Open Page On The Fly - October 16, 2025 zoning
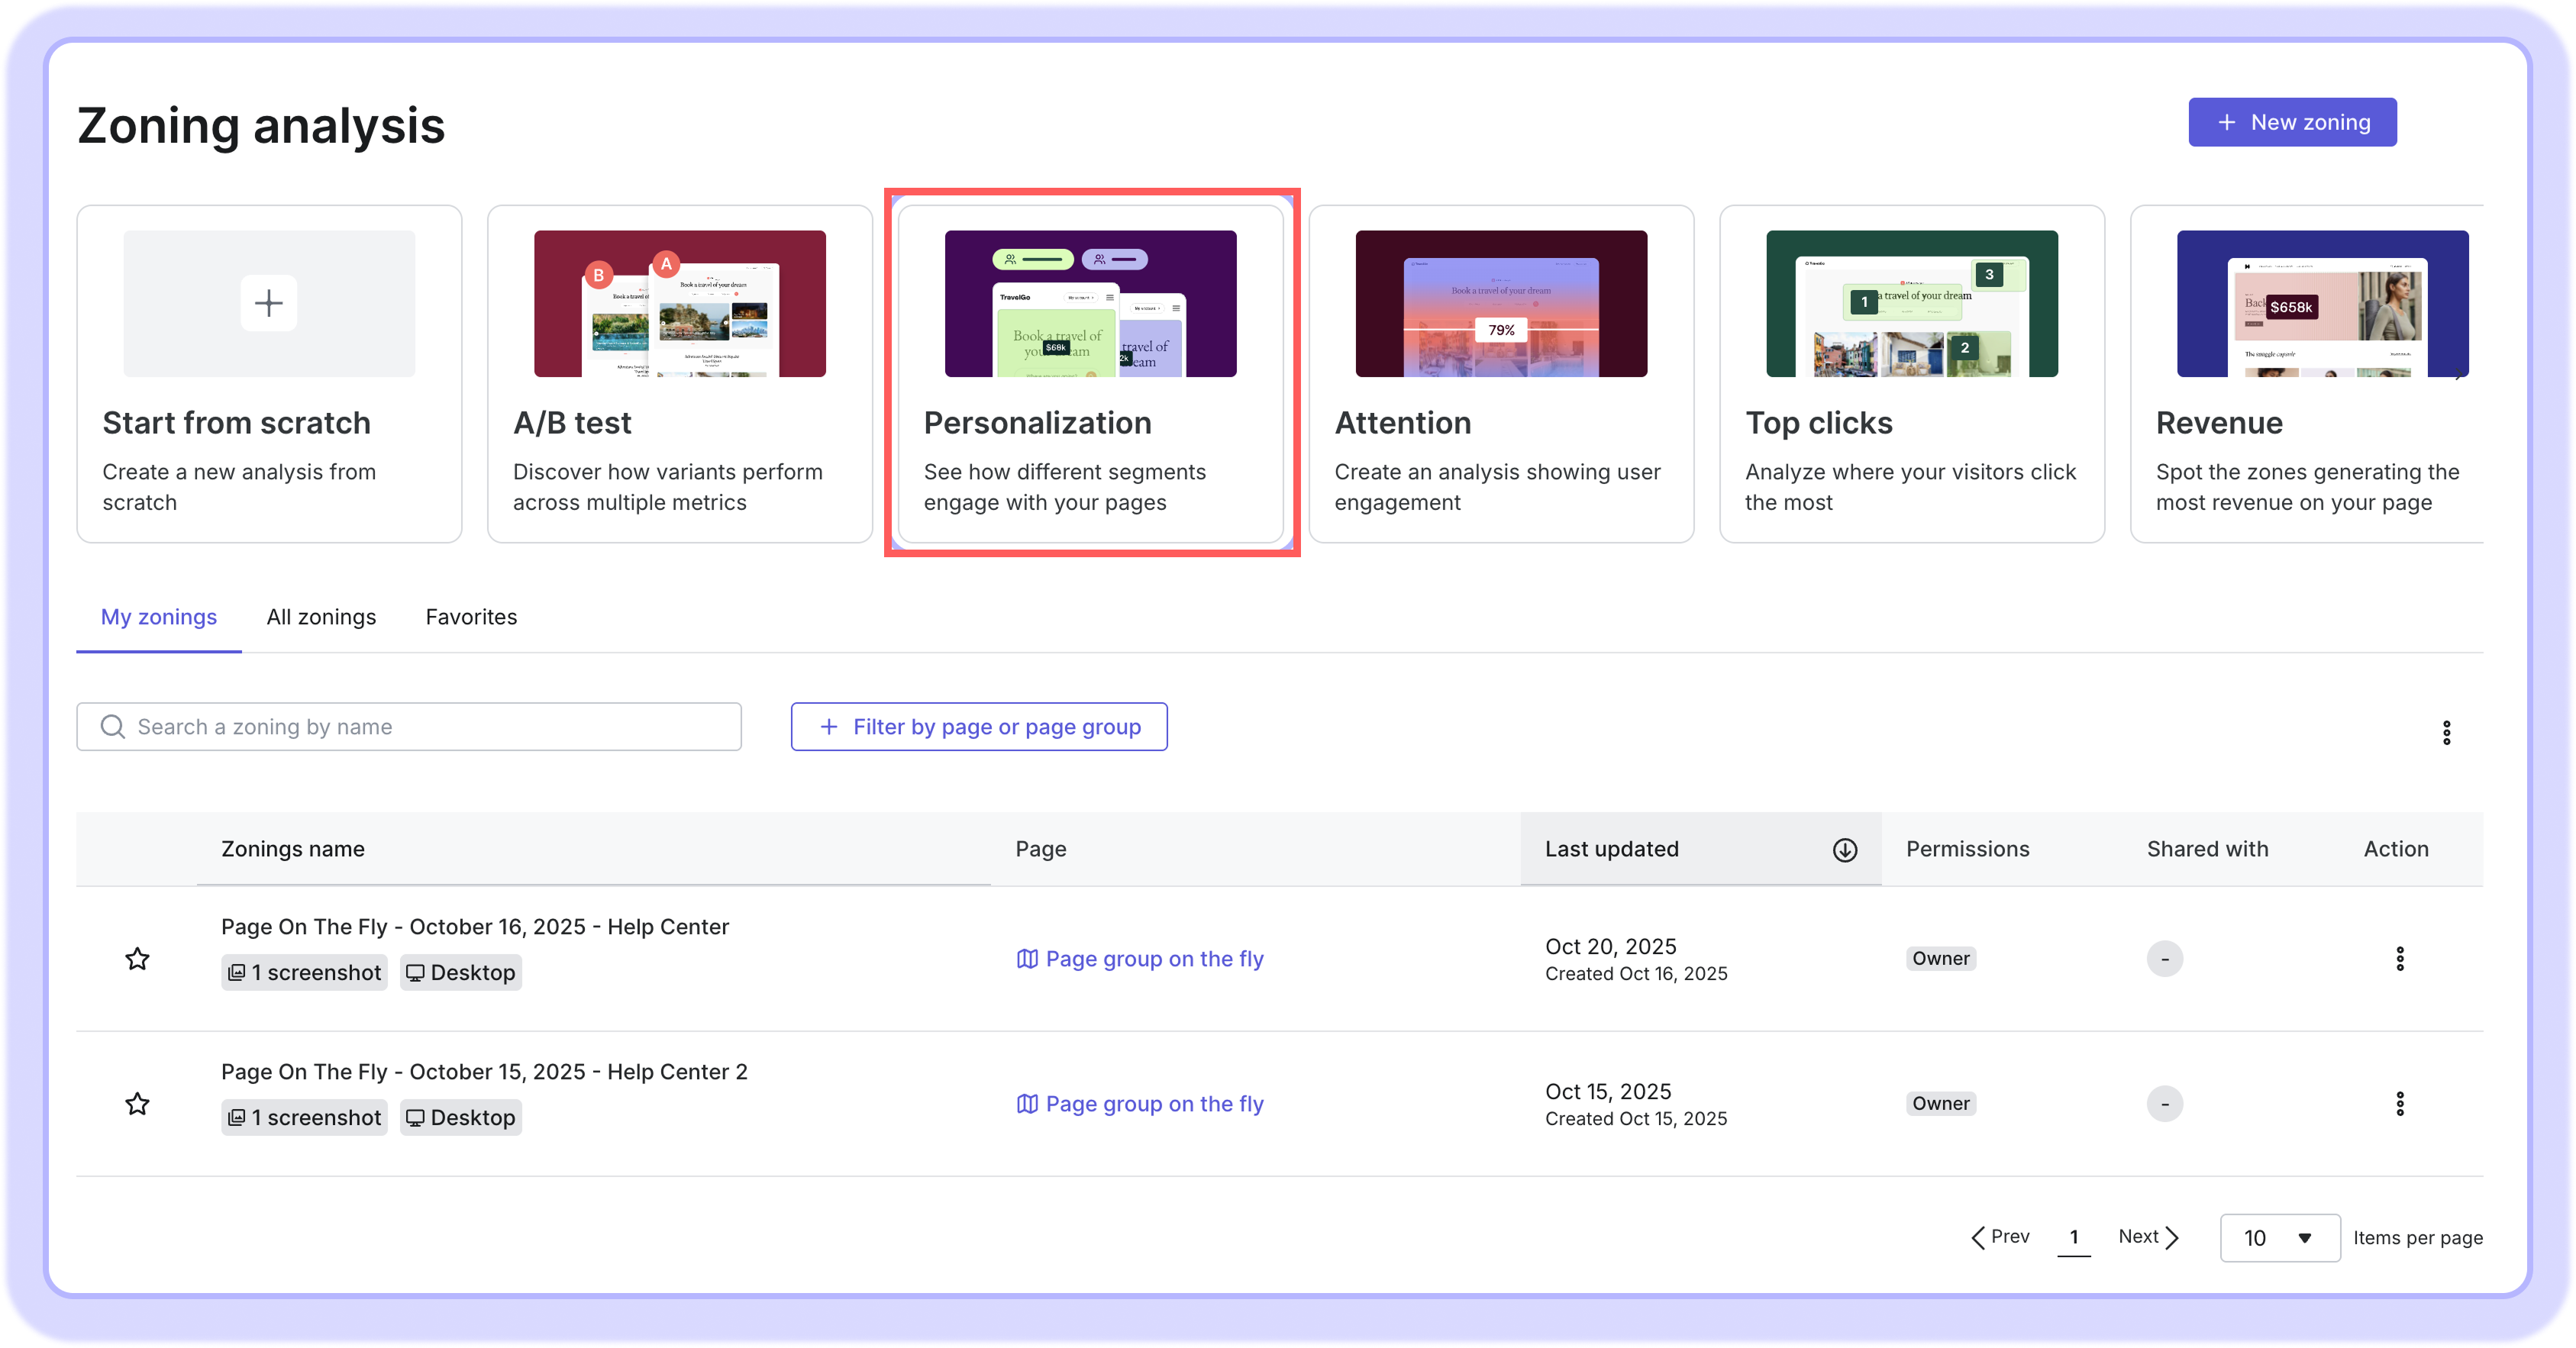Screen dimensions: 2576x1348 475,927
